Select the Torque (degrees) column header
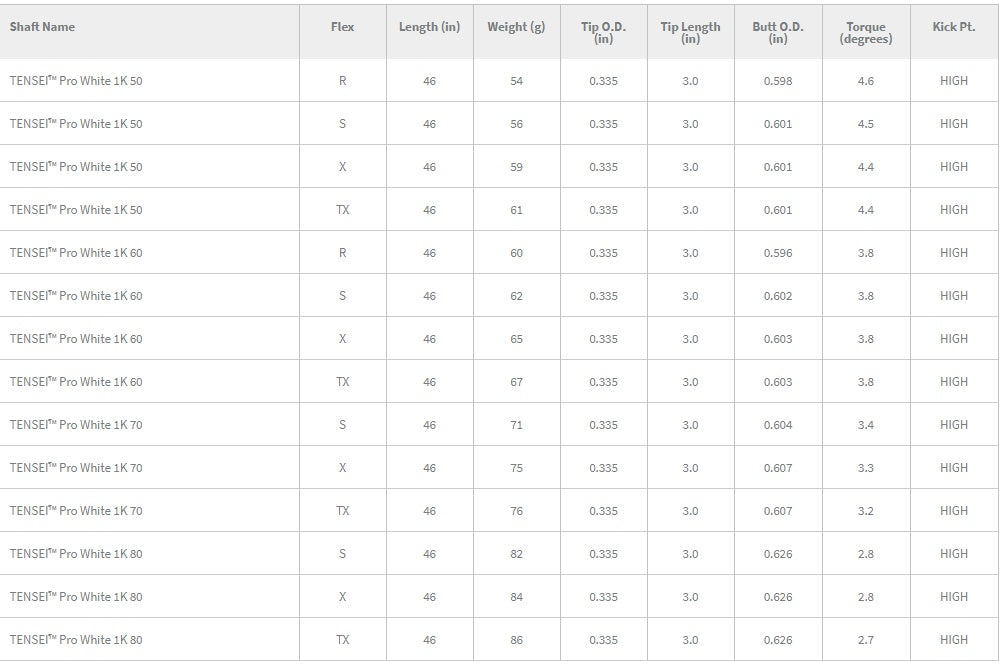The height and width of the screenshot is (664, 1003). tap(865, 33)
